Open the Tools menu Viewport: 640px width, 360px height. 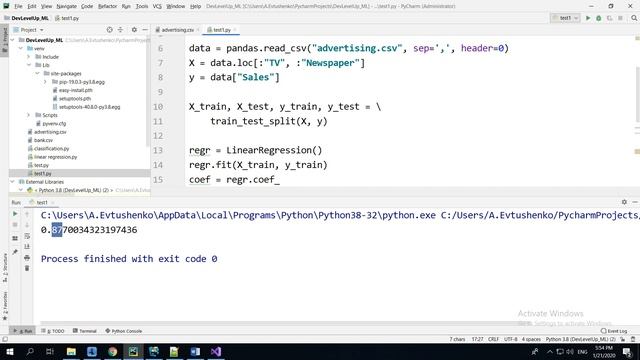(x=142, y=6)
